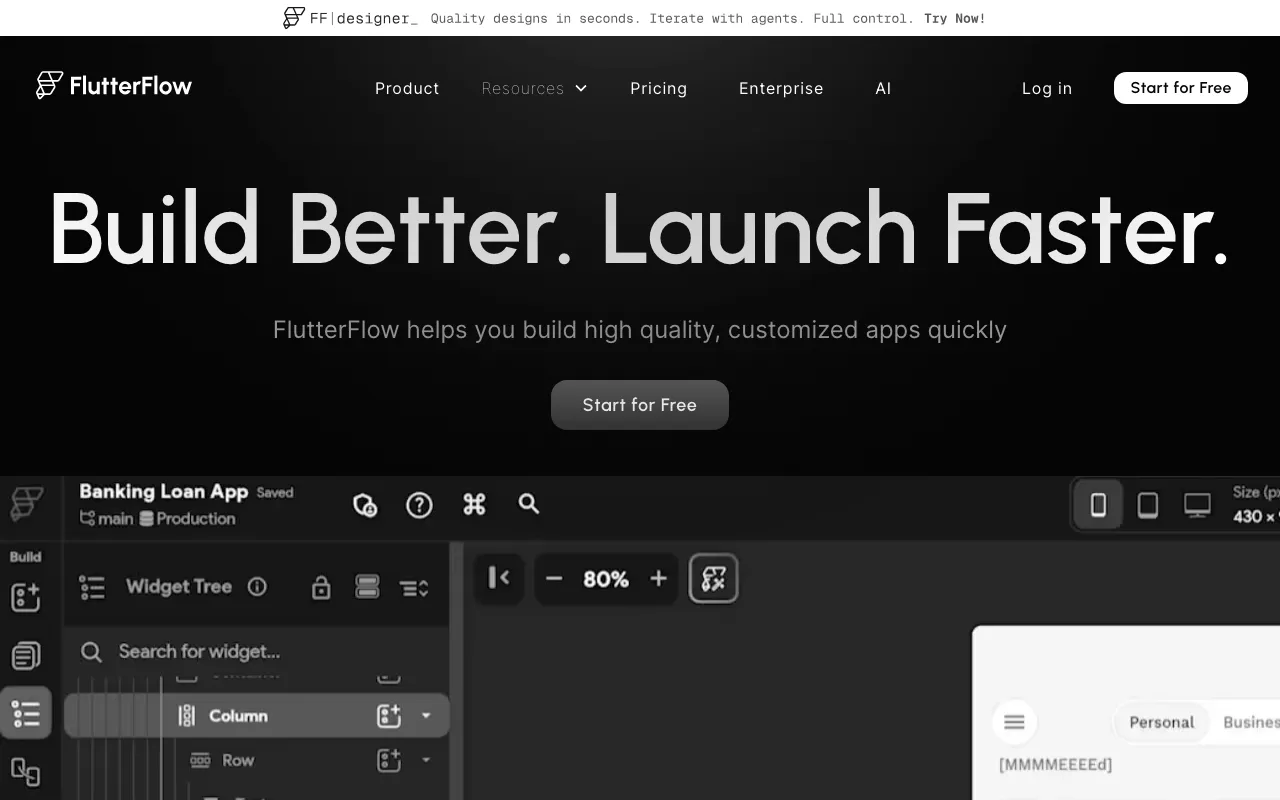Click the Saved status text
This screenshot has width=1280, height=800.
[x=275, y=492]
